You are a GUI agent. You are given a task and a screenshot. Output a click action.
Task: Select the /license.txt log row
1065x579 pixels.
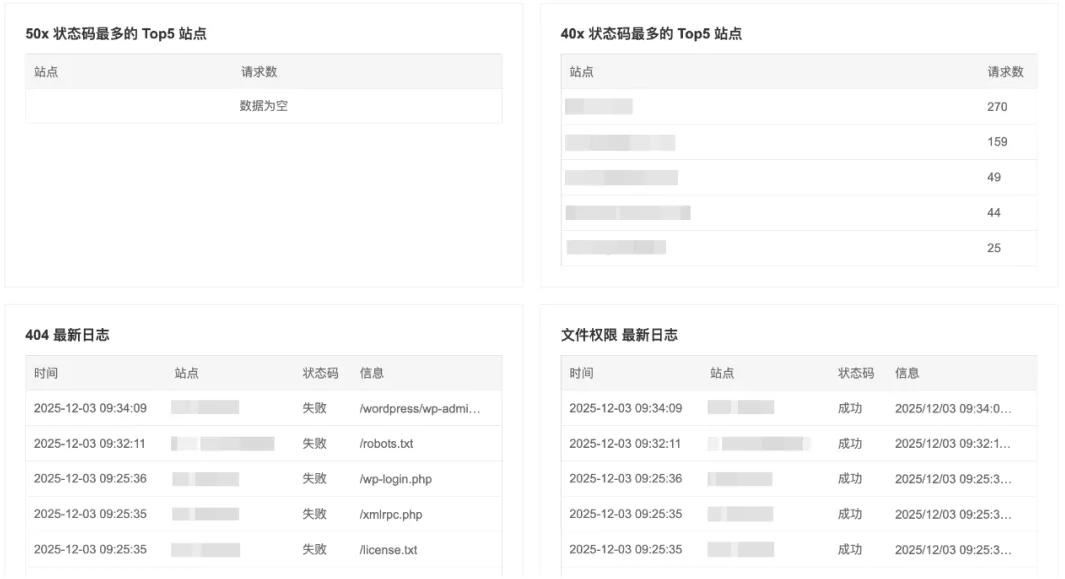[388, 549]
